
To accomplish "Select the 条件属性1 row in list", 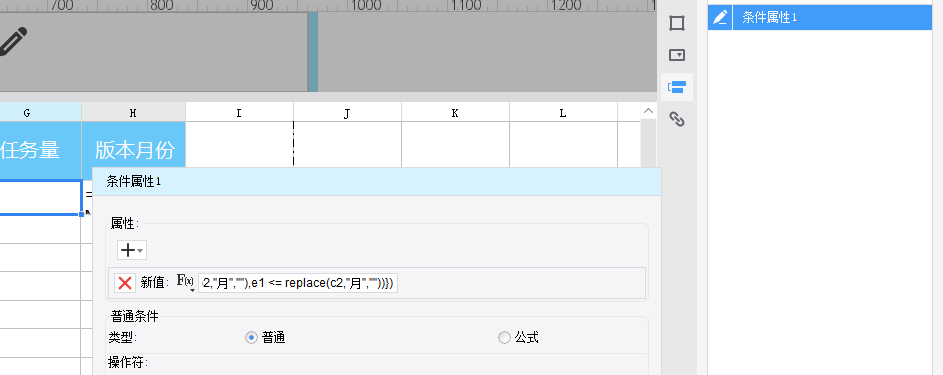I will [820, 17].
